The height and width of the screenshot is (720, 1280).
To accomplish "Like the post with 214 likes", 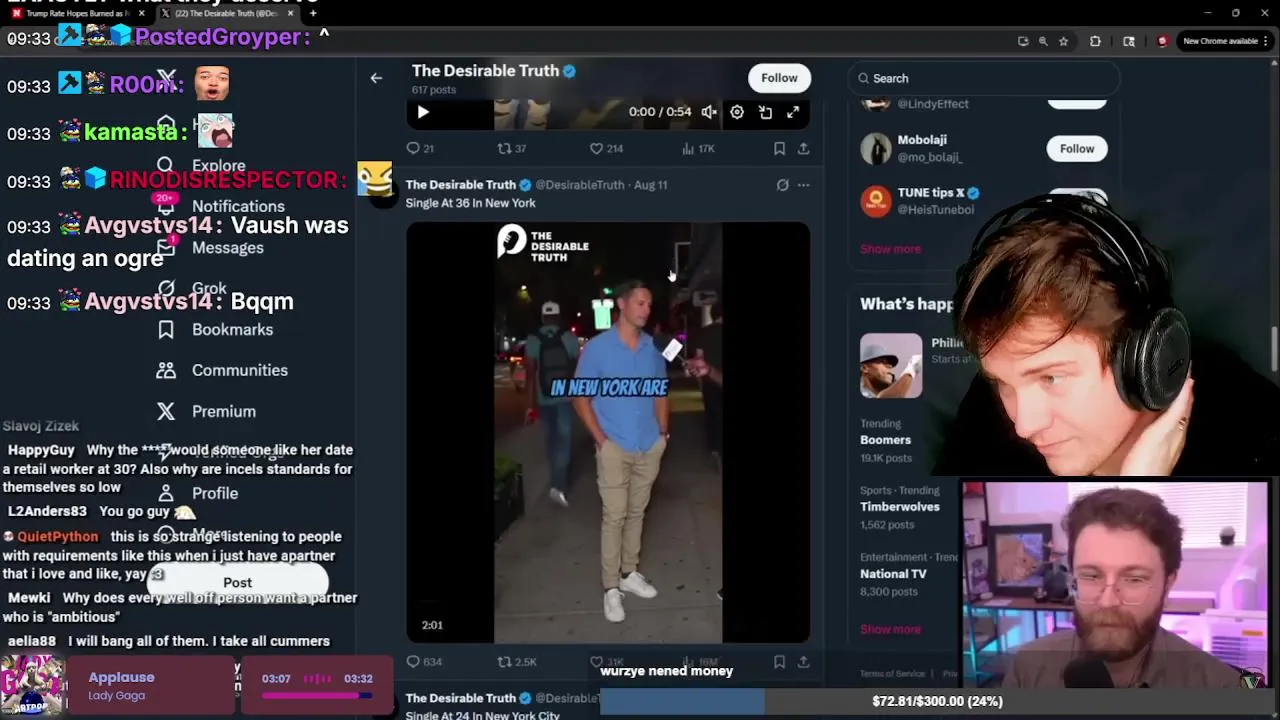I will point(606,148).
